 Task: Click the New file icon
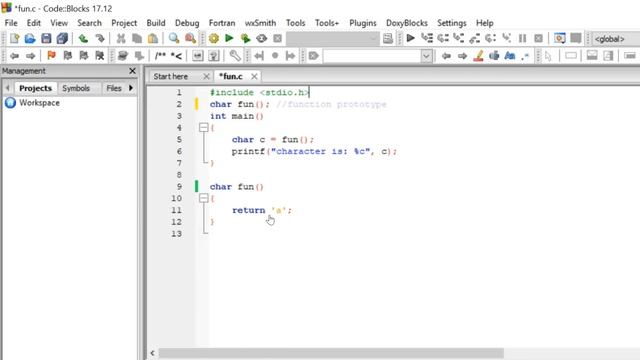tap(15, 39)
